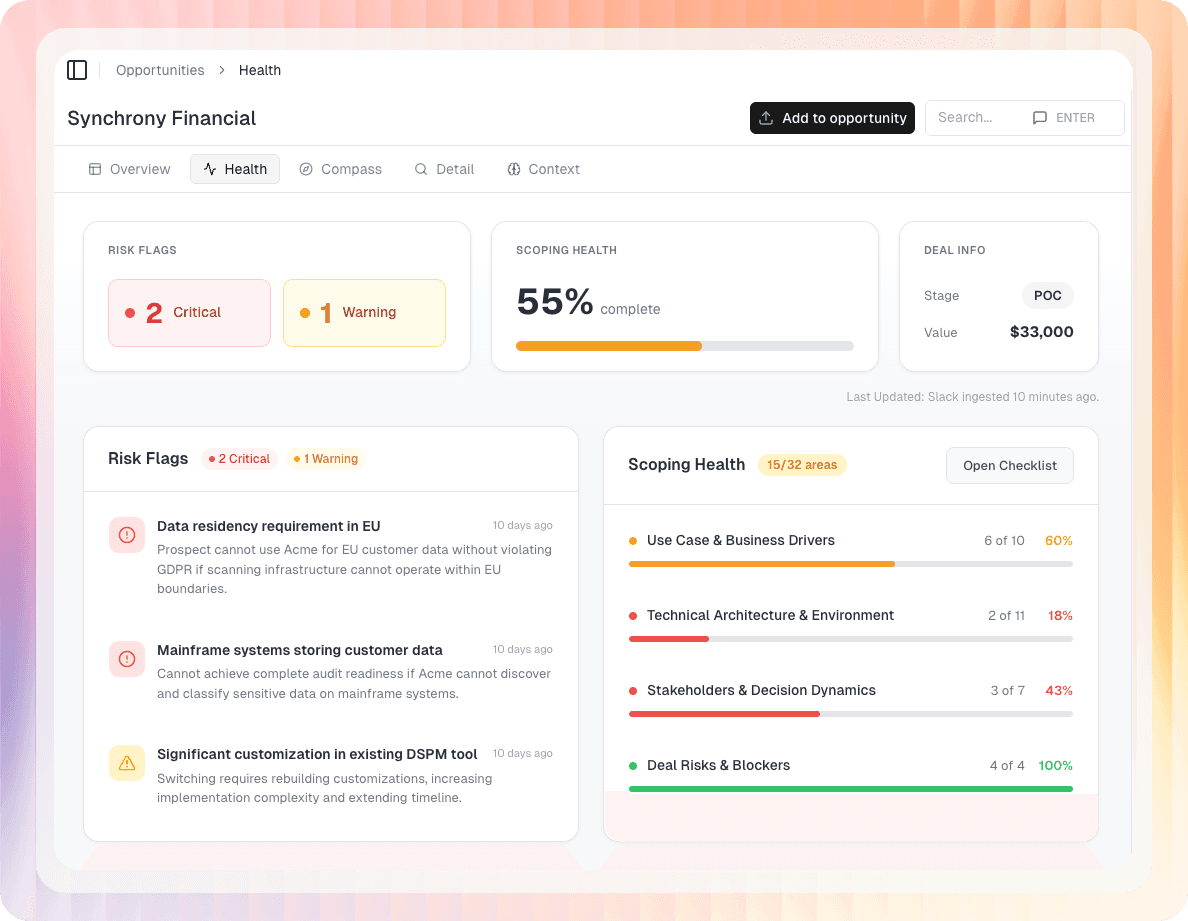Click the 18% percentage value

coord(1060,616)
